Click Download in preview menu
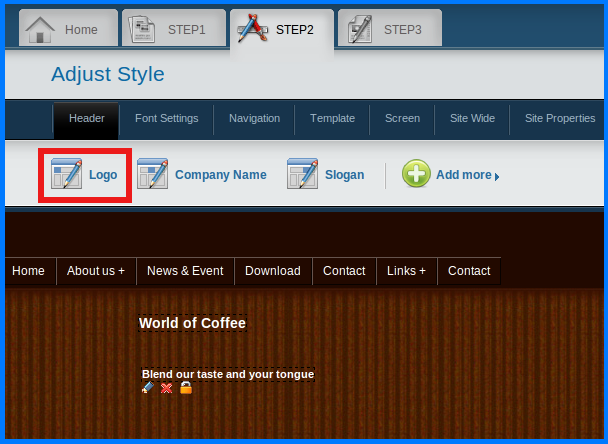608x444 pixels. [273, 271]
